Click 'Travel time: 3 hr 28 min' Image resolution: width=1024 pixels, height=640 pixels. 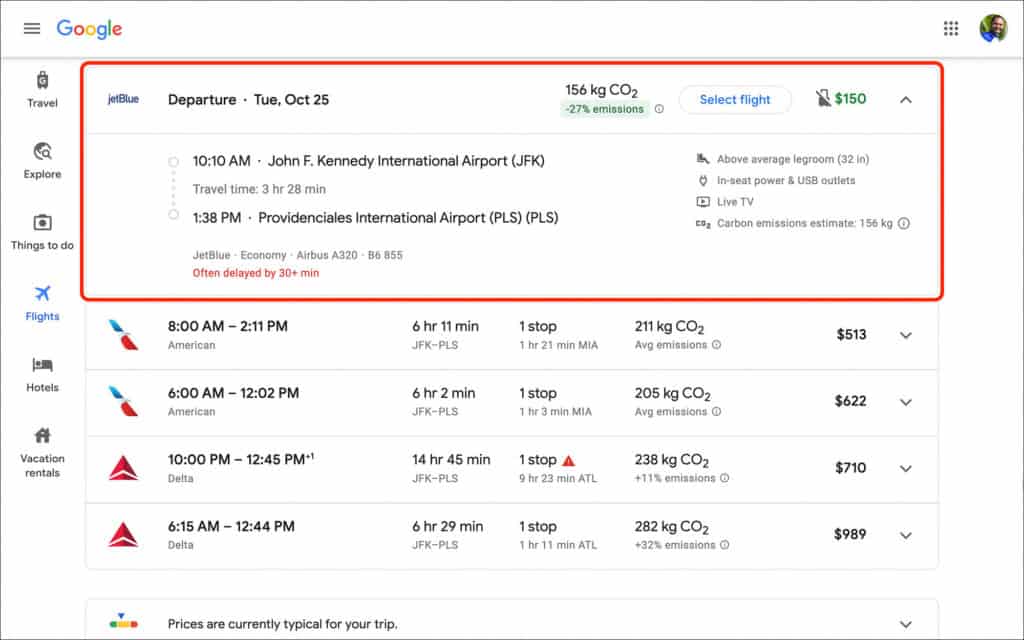coord(259,189)
